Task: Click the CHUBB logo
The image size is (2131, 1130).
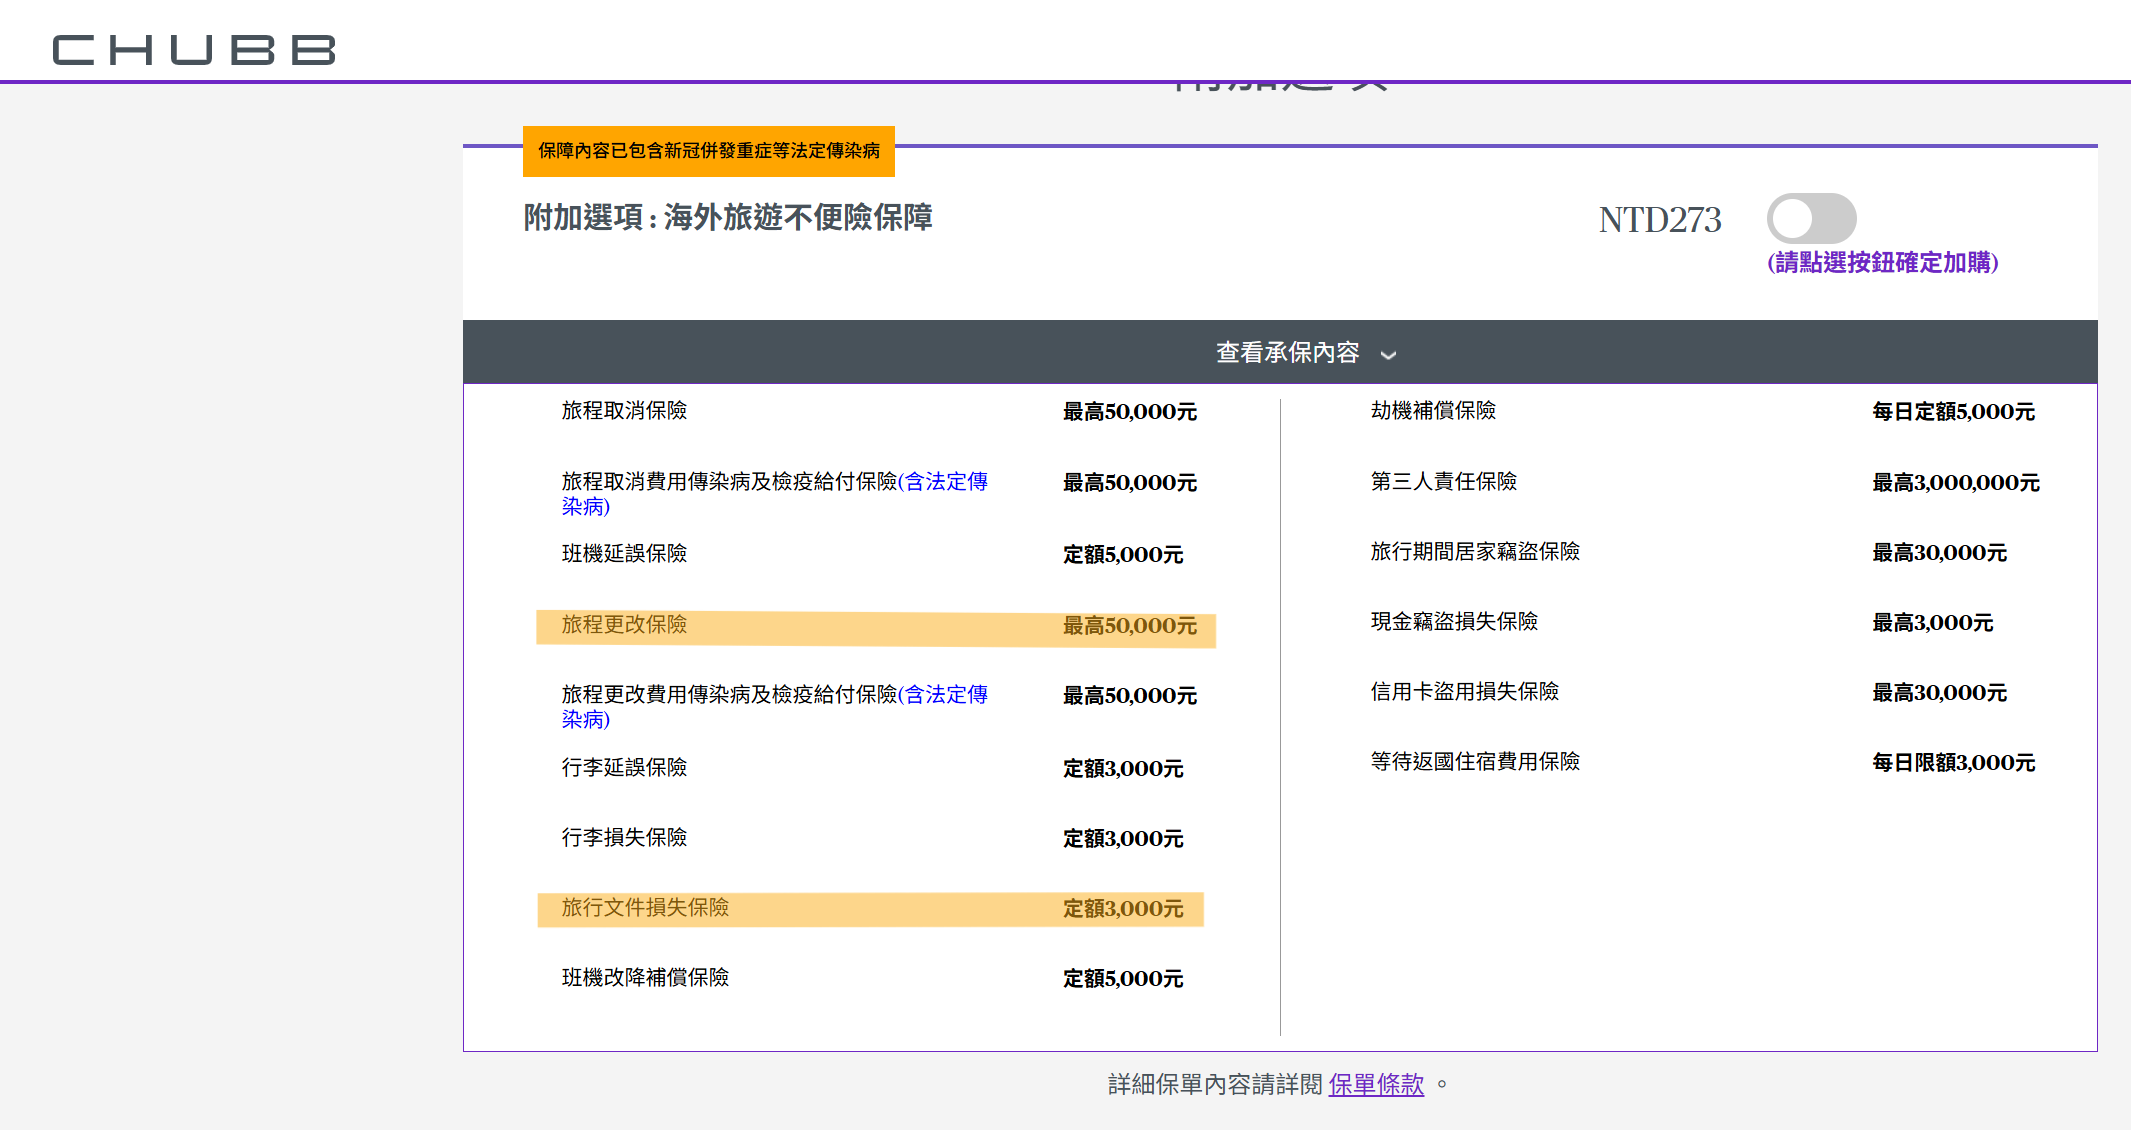Action: point(194,50)
